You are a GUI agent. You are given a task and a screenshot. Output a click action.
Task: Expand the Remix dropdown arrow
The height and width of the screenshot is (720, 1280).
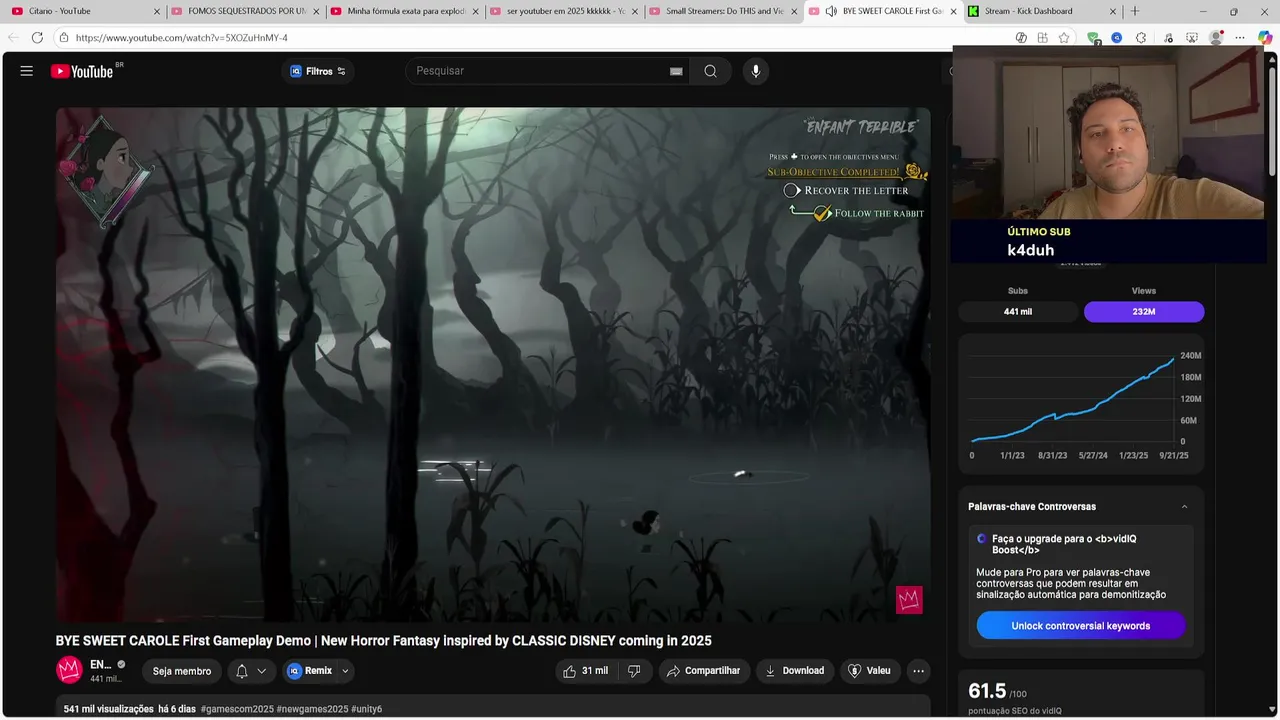(345, 671)
